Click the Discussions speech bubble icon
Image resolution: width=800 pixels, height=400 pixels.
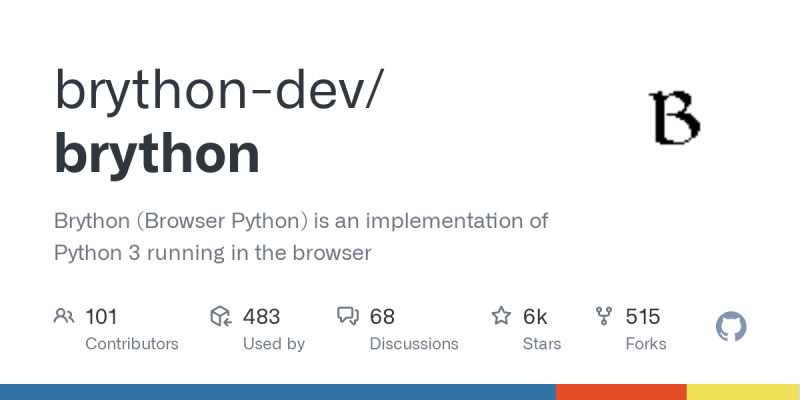348,317
